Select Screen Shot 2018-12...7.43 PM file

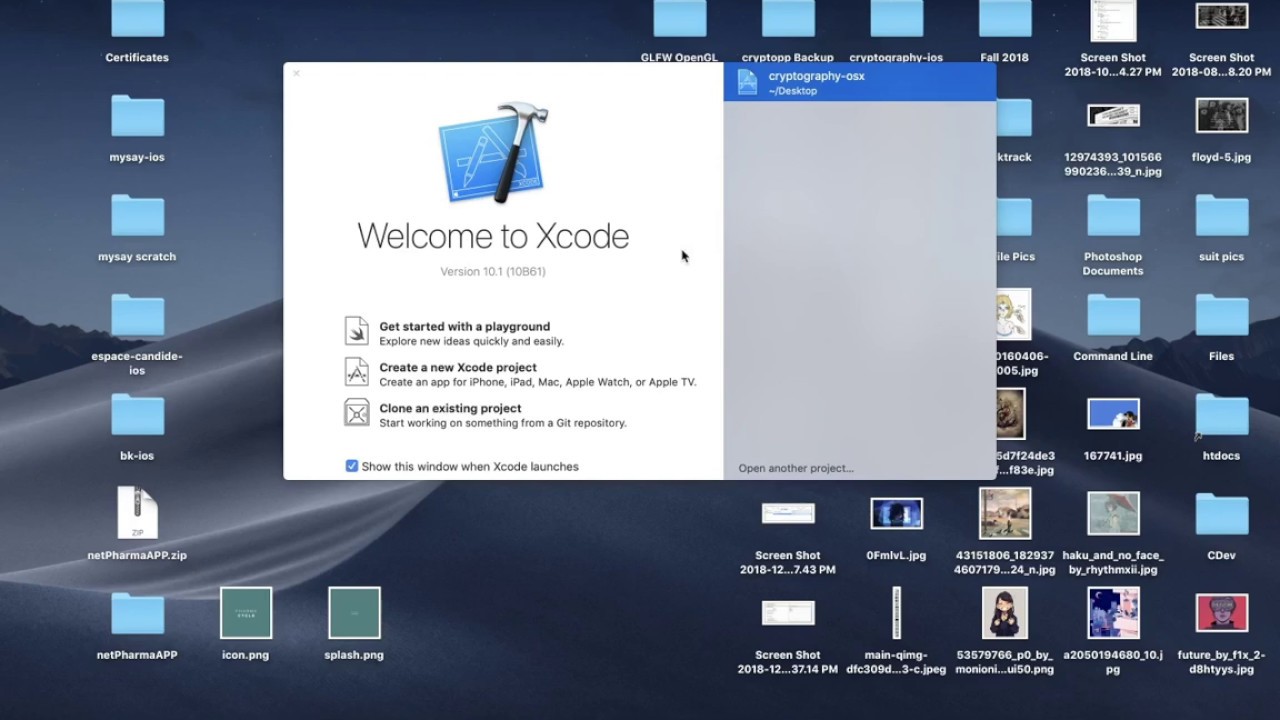[788, 513]
